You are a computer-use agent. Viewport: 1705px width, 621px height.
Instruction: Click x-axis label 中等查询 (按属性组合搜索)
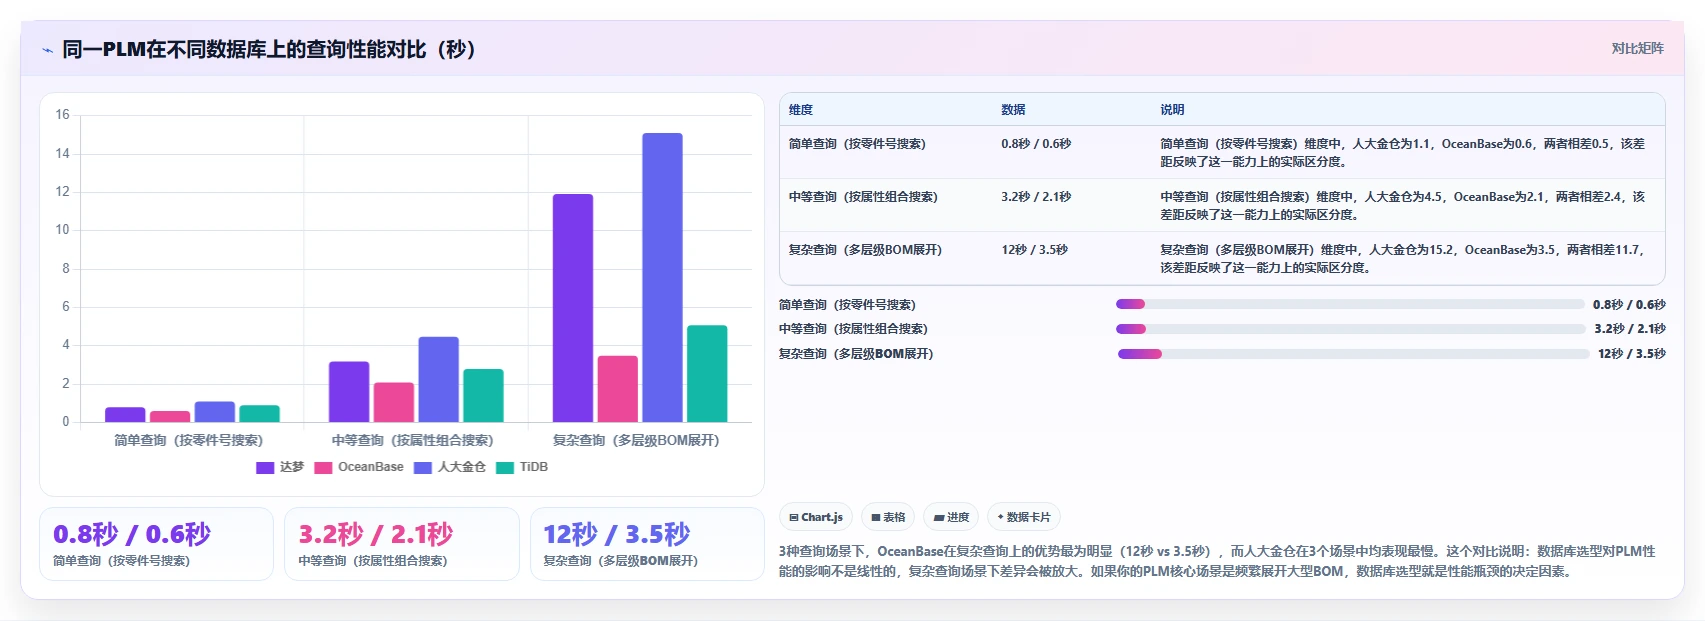412,440
